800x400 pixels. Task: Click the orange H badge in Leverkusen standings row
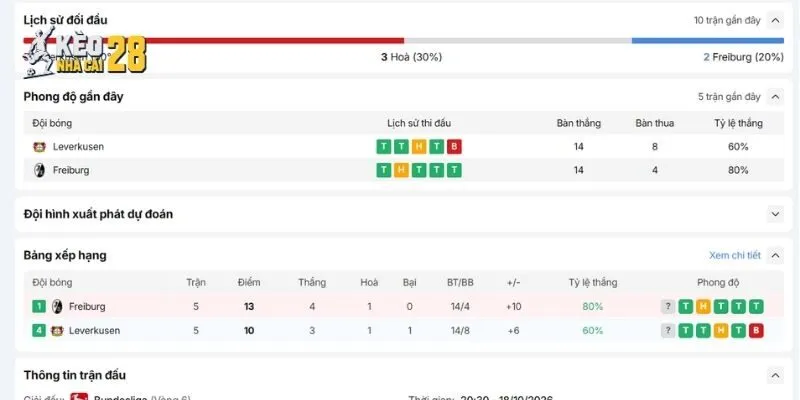pyautogui.click(x=721, y=331)
